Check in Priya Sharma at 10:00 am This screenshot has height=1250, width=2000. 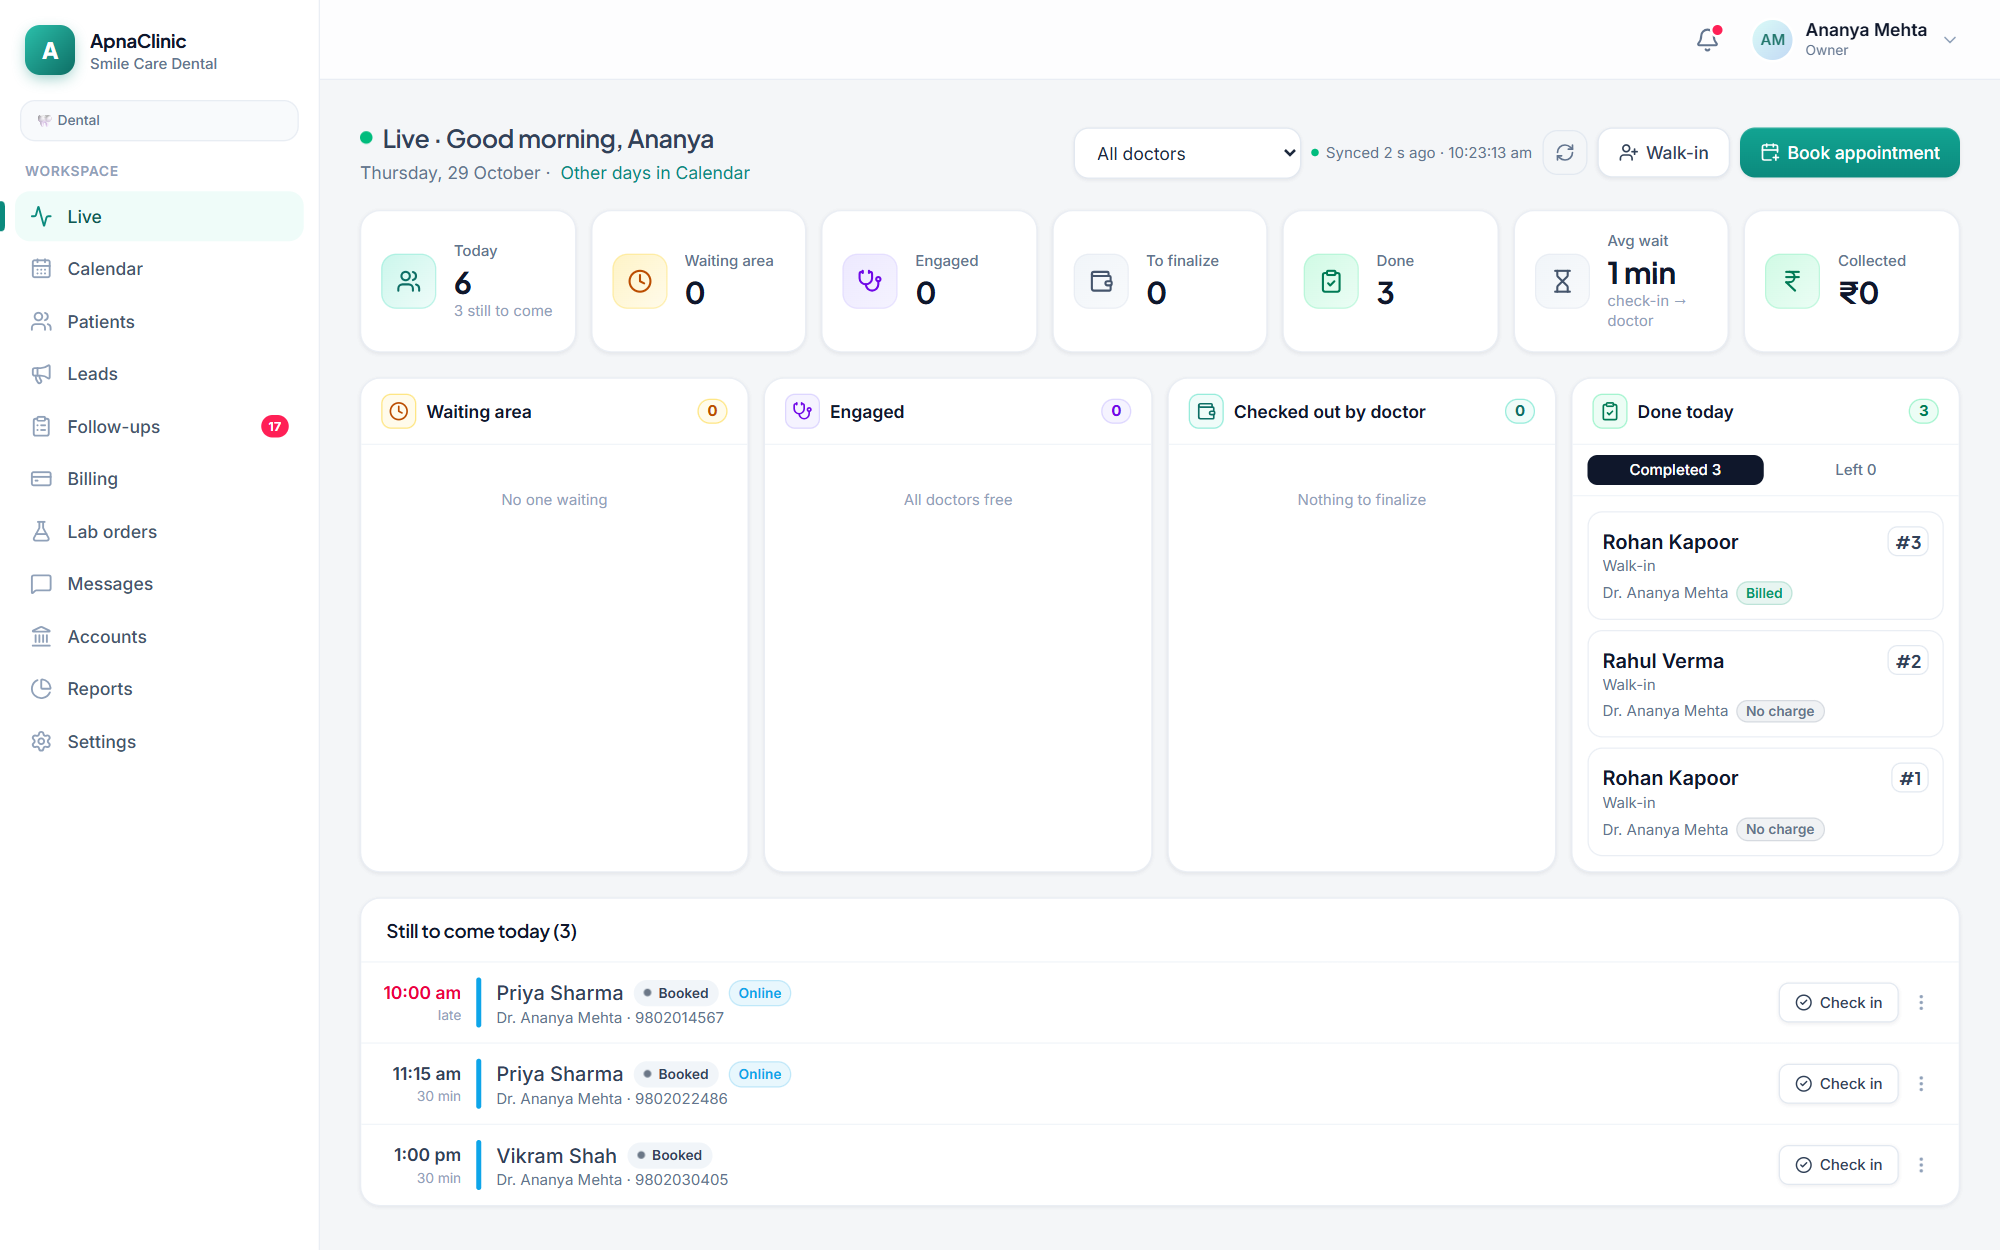tap(1838, 1003)
